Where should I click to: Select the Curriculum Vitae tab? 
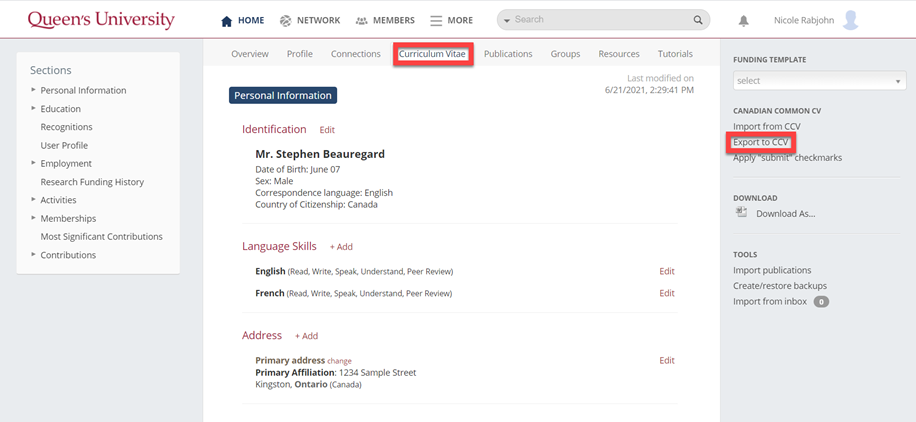pos(433,54)
